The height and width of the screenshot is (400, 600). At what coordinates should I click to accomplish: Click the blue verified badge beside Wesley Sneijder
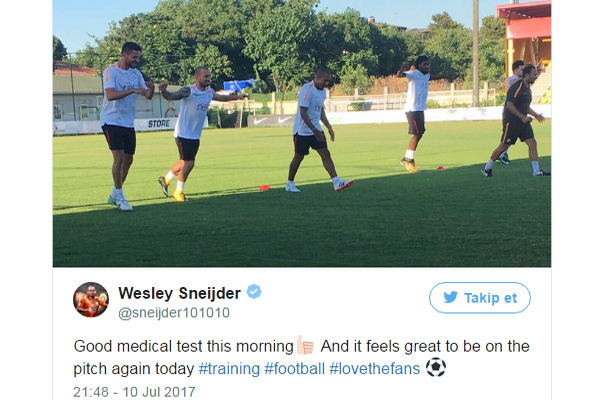tap(254, 292)
